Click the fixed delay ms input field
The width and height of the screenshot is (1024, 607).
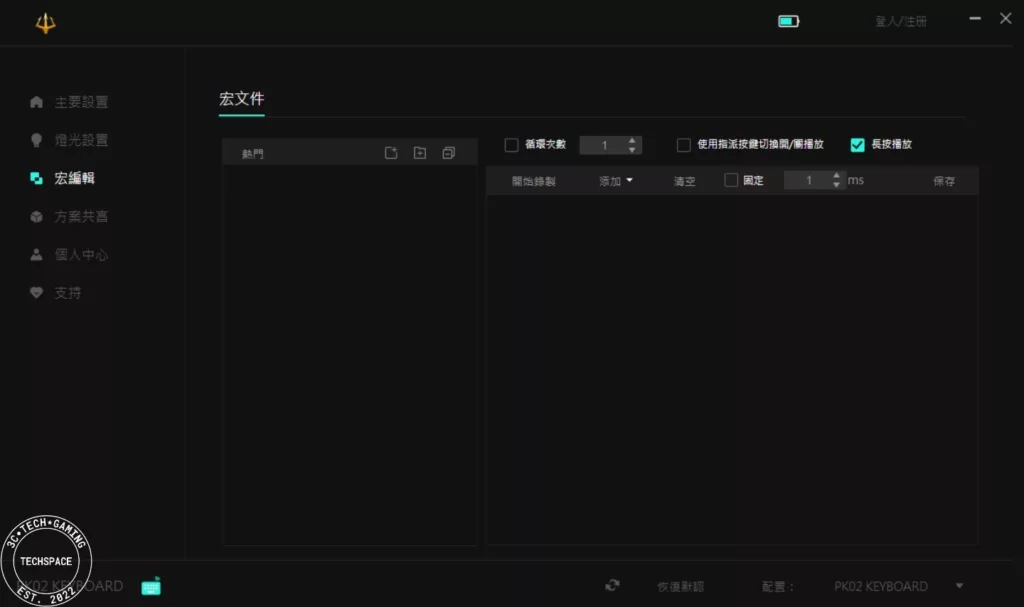coord(808,181)
